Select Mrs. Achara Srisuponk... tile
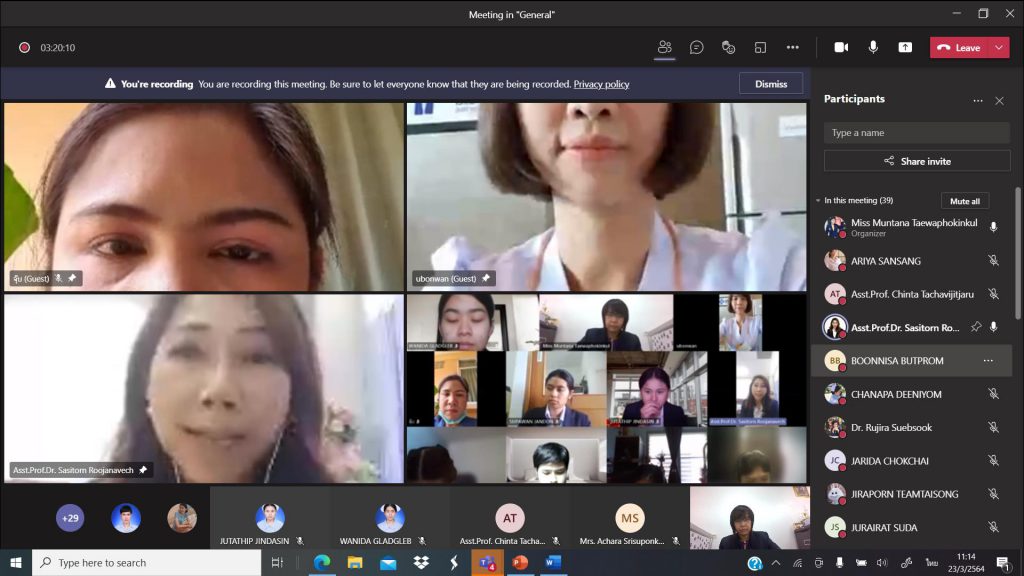The image size is (1024, 576). [x=630, y=517]
